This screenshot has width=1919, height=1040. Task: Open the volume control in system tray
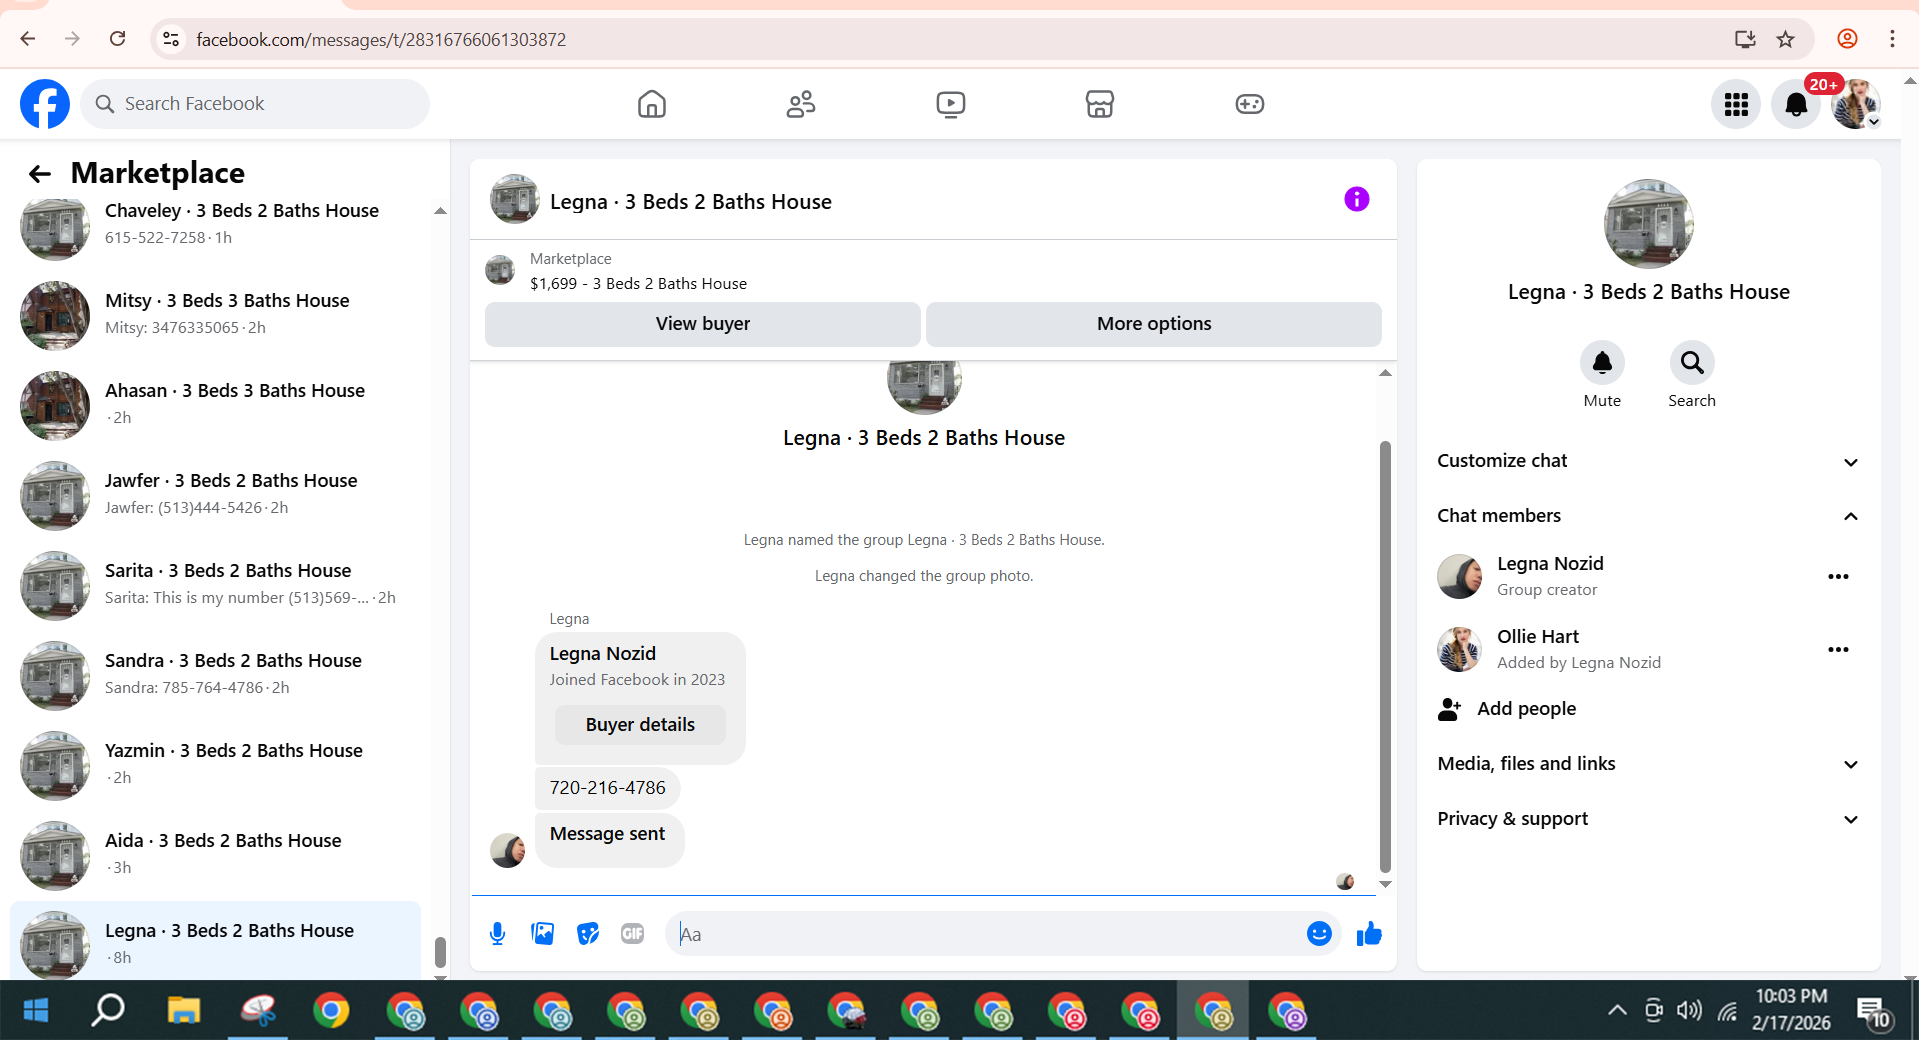(1689, 1011)
